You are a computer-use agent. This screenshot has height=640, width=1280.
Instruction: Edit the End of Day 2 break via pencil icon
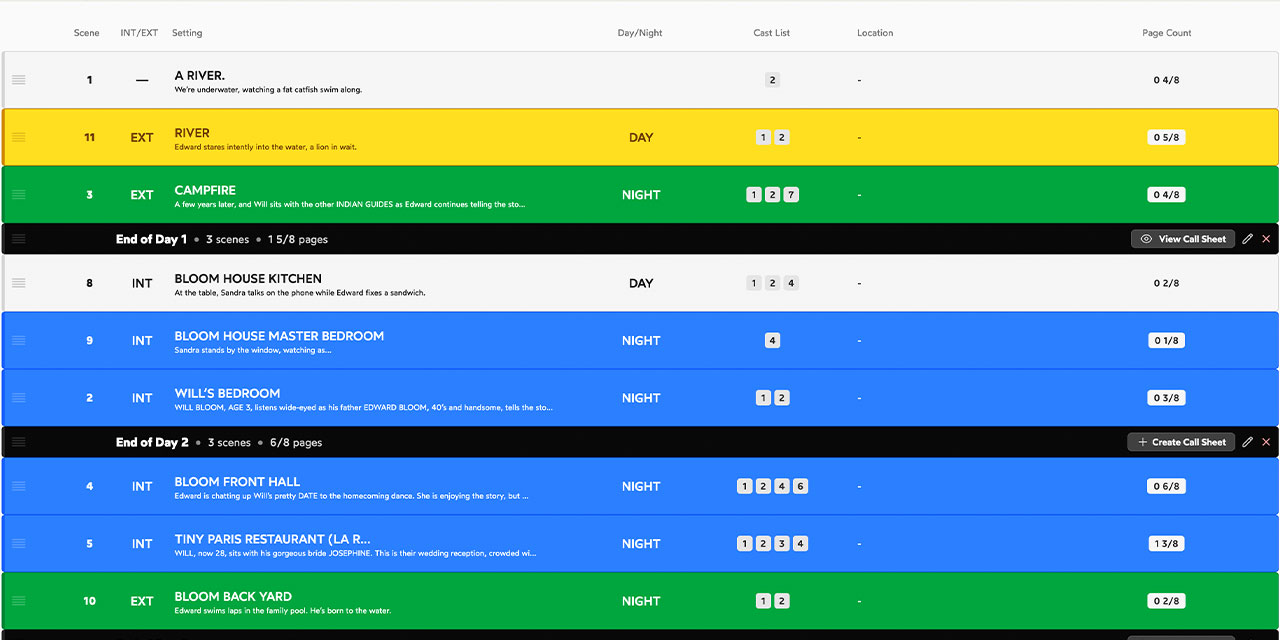tap(1247, 442)
